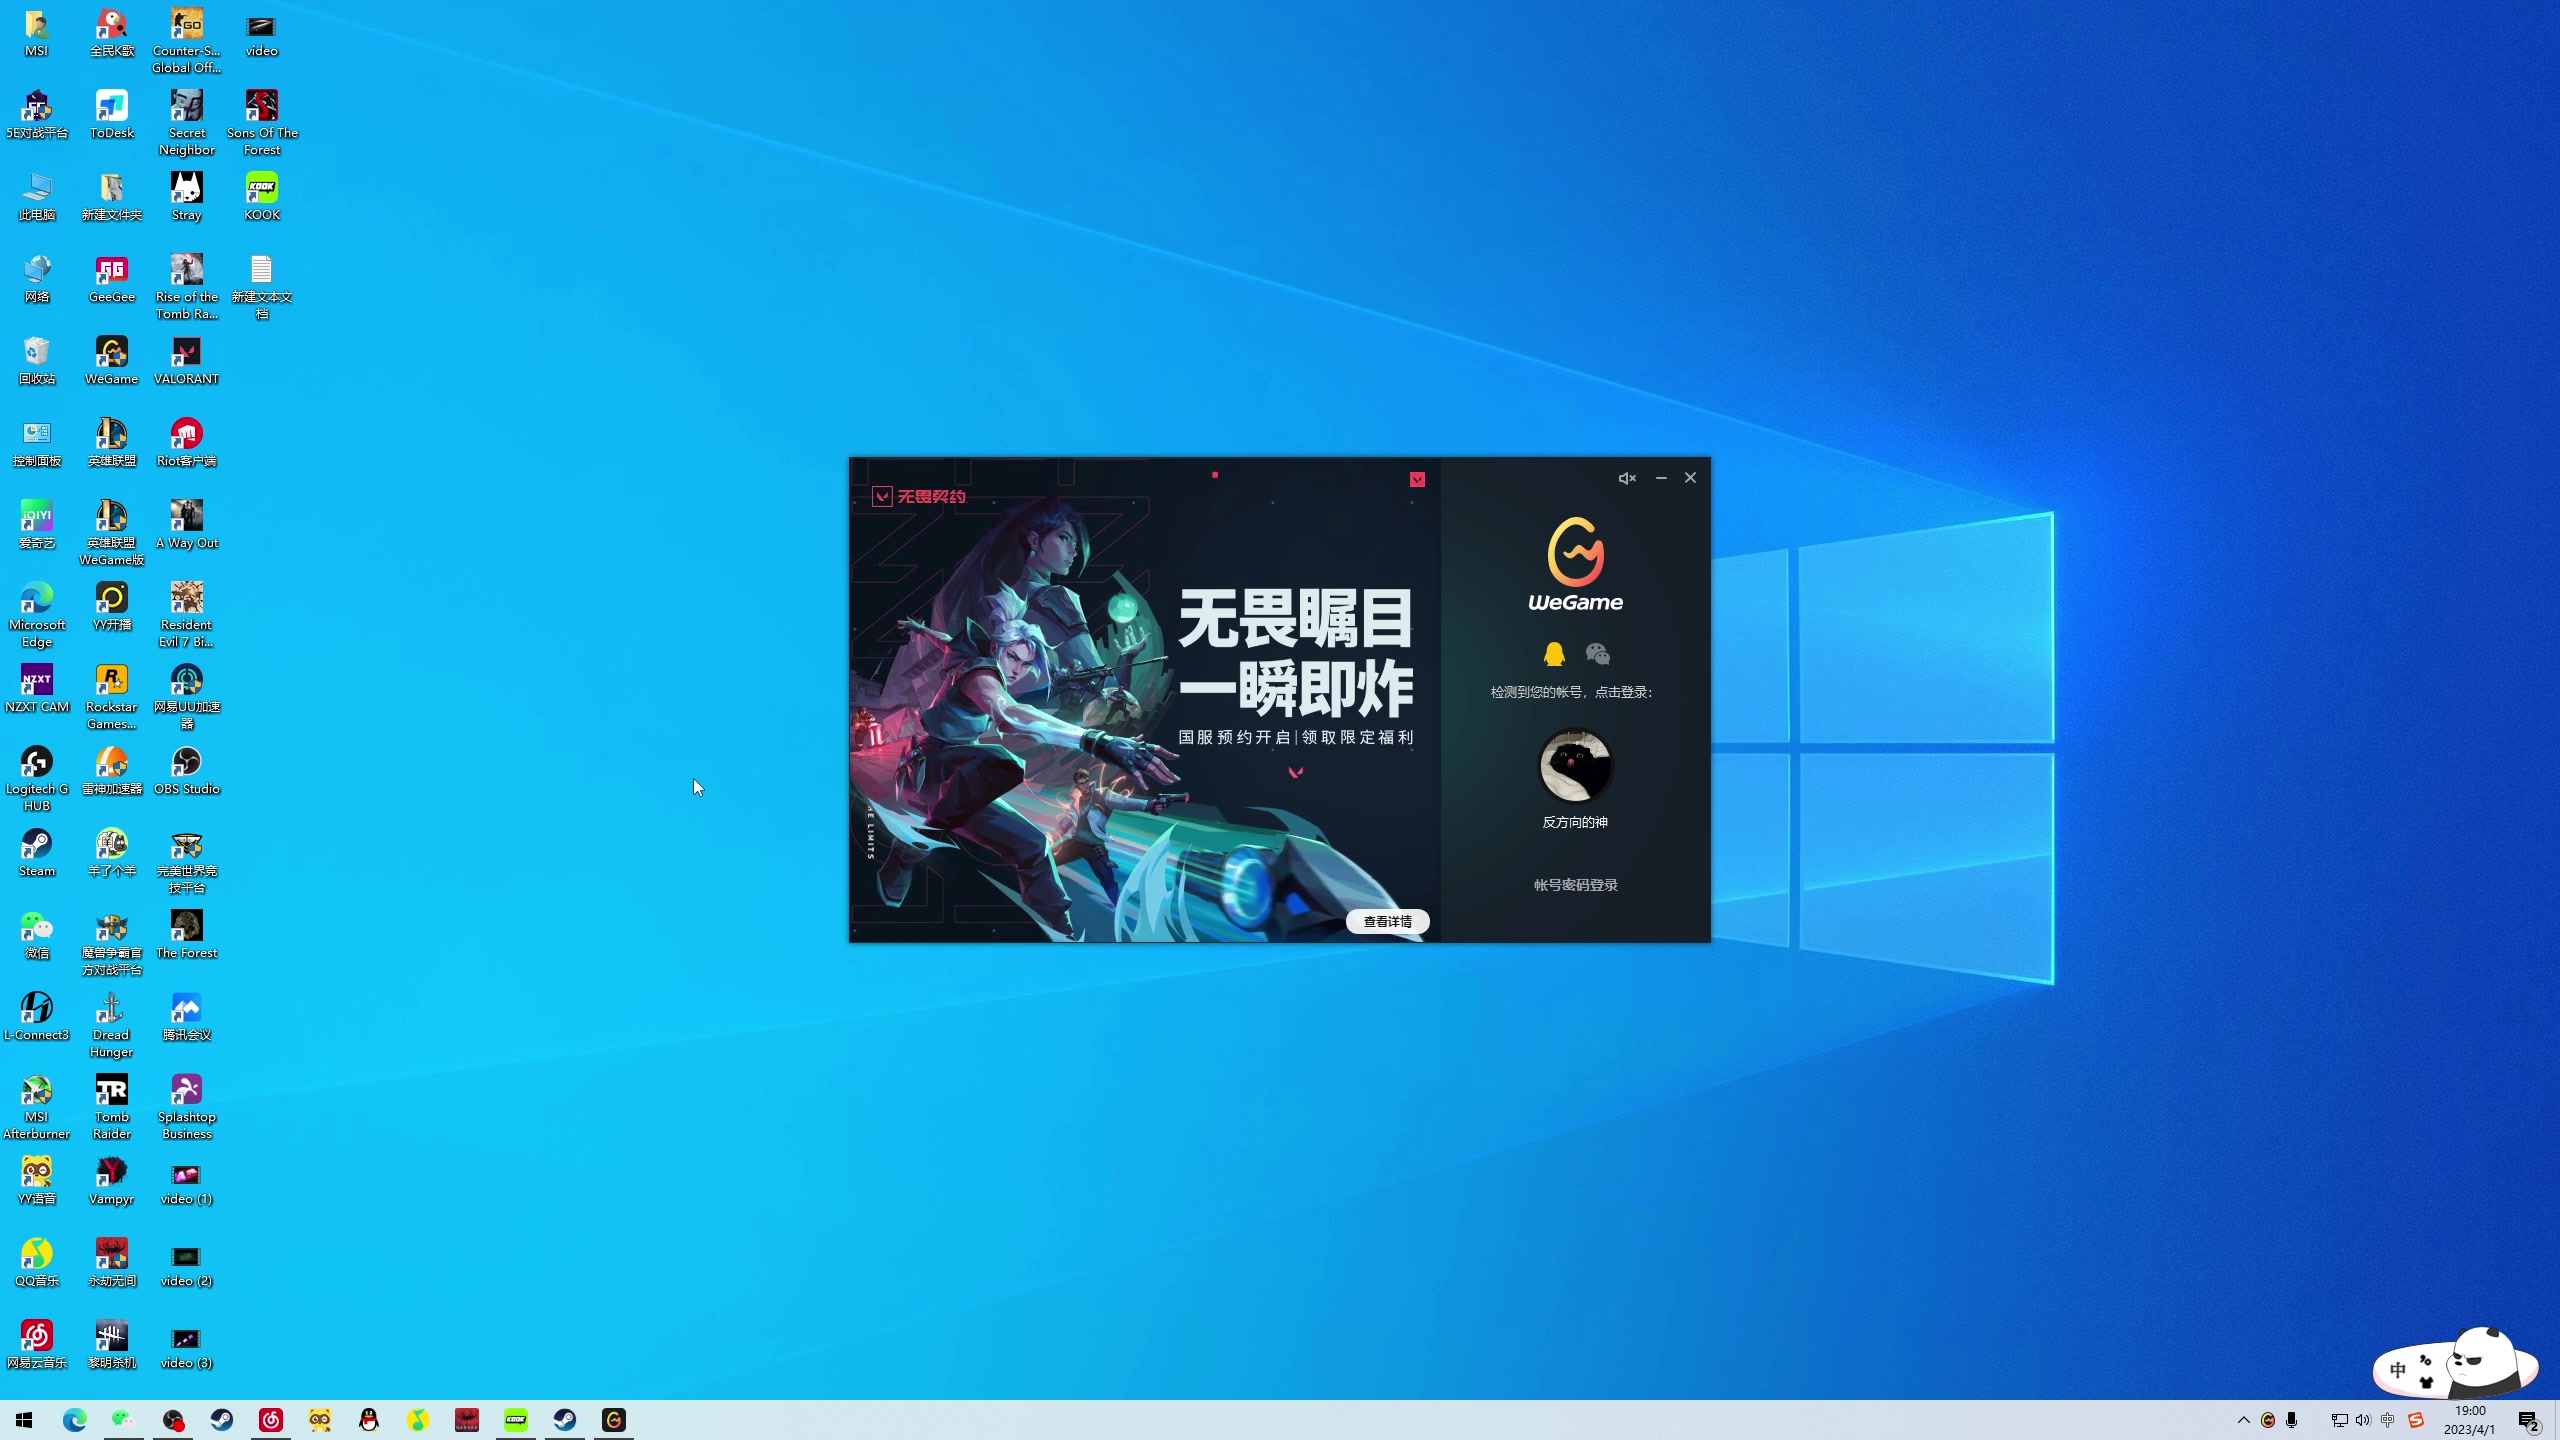The height and width of the screenshot is (1440, 2560).
Task: Select WeChat login method icon
Action: (1597, 654)
